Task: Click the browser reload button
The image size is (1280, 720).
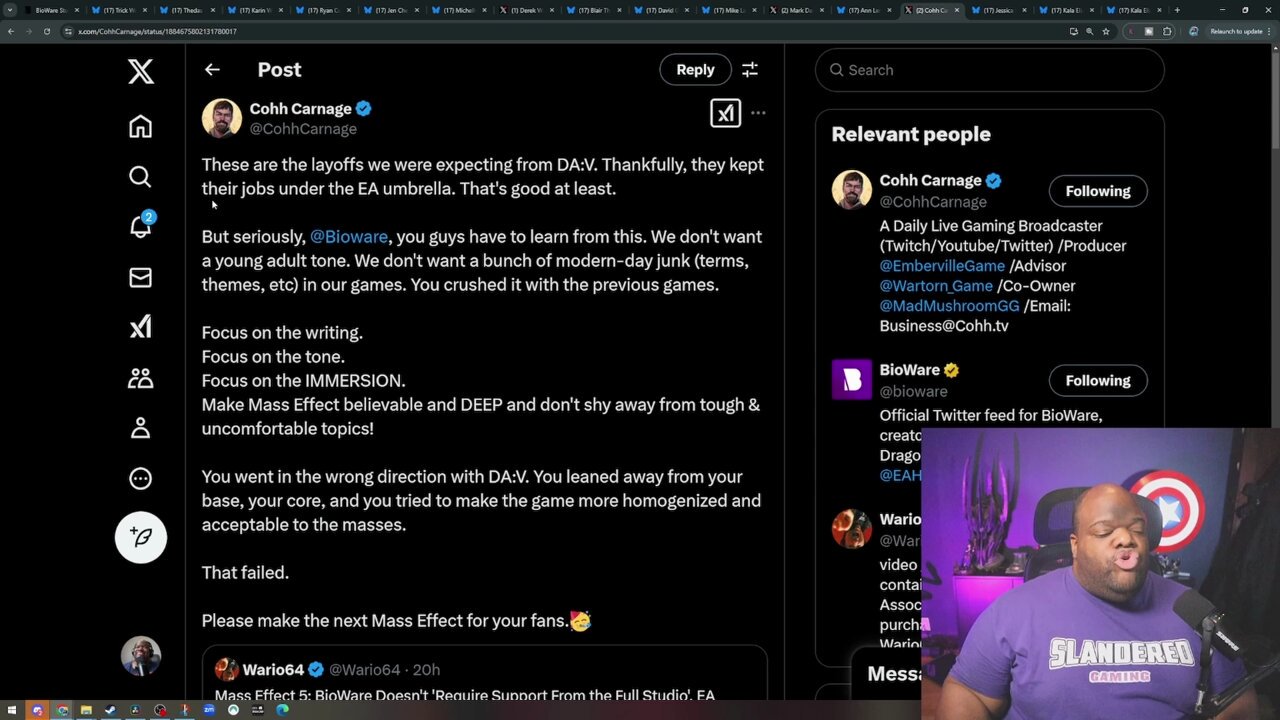Action: (x=47, y=31)
